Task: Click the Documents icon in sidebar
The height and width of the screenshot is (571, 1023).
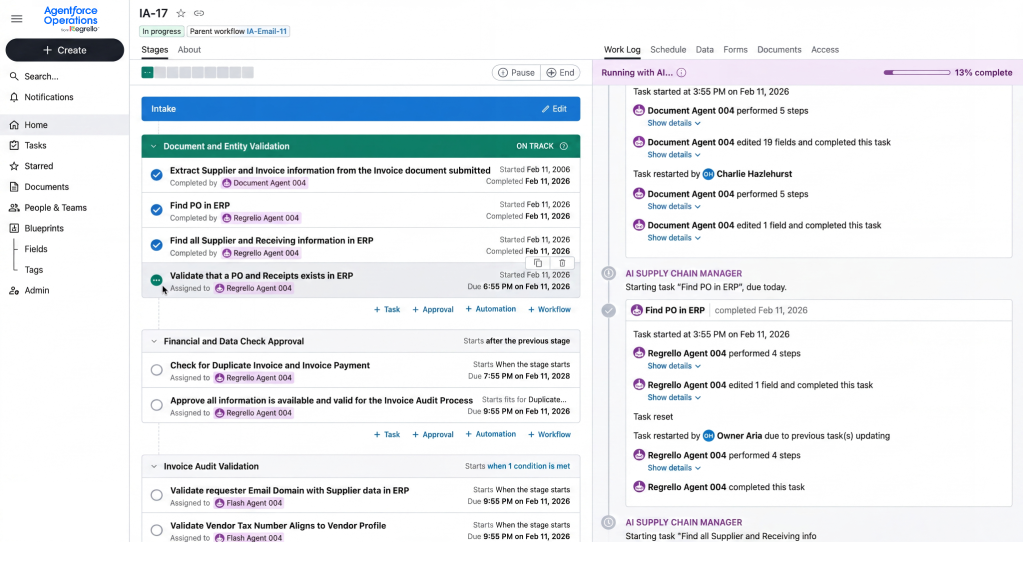Action: coord(14,187)
